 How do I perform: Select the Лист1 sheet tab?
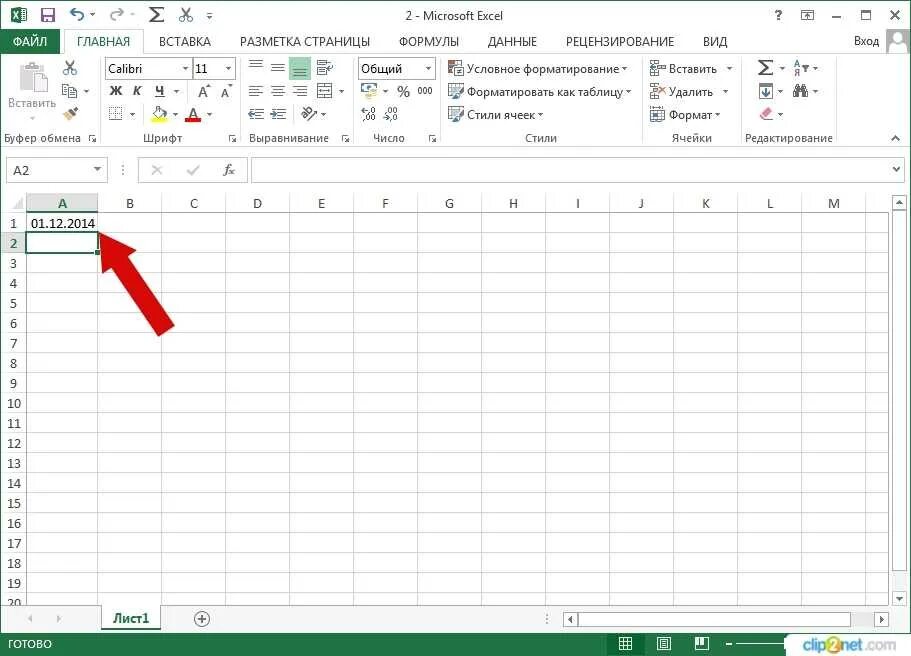[131, 618]
